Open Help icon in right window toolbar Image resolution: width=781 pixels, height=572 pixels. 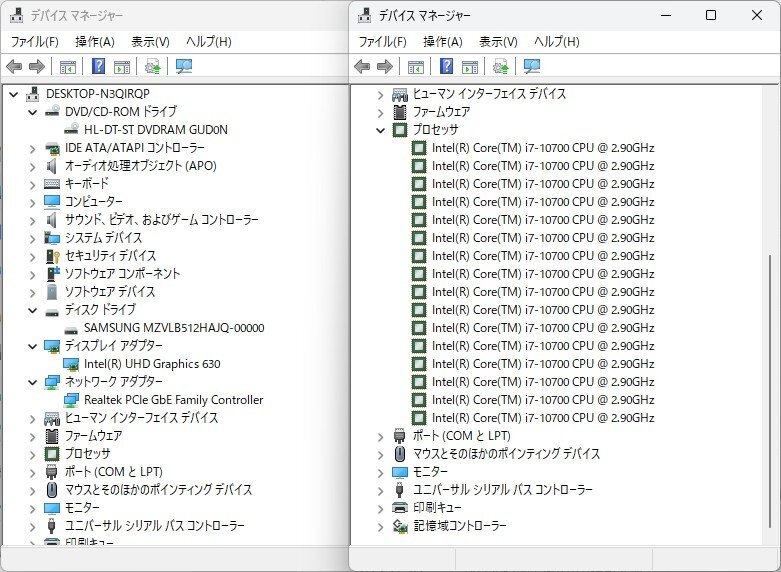click(447, 66)
